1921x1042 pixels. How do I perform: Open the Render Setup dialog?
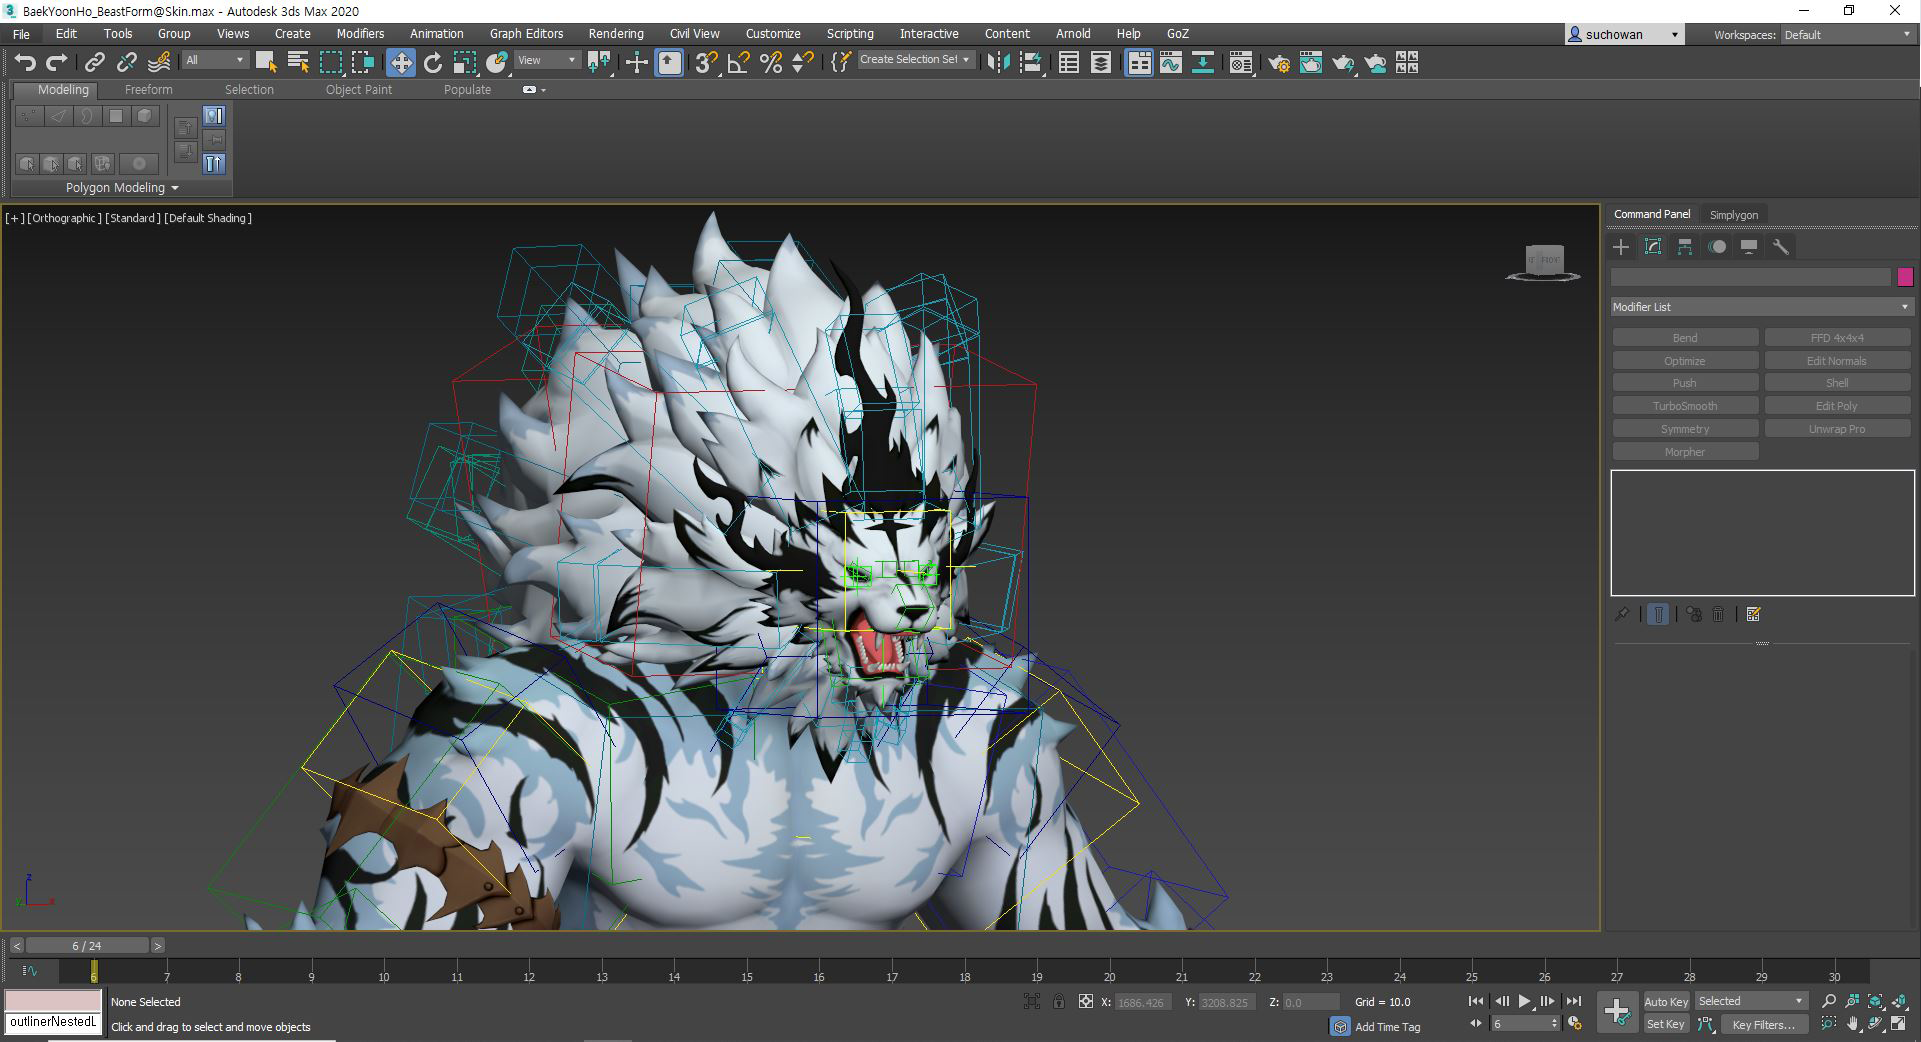1278,63
